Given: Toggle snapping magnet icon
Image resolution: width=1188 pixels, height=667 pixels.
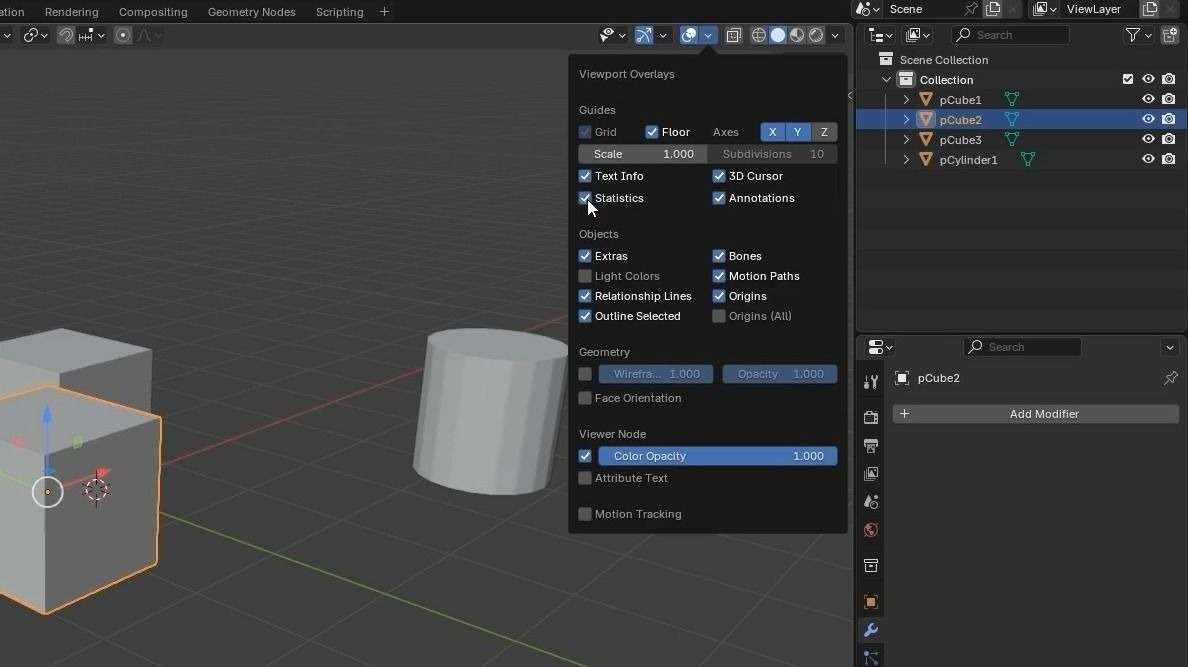Looking at the screenshot, I should pos(66,35).
